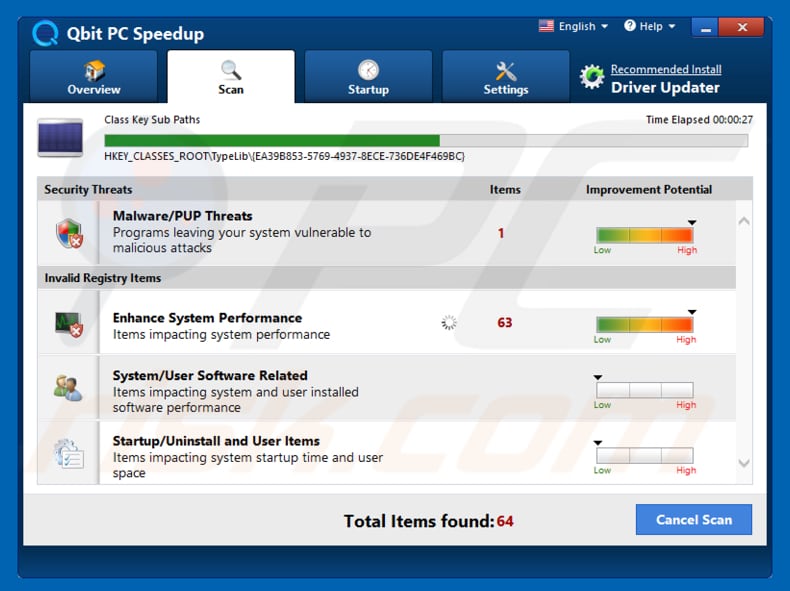Image resolution: width=790 pixels, height=591 pixels.
Task: Click the Malware/PUP Threats shield icon
Action: (70, 233)
